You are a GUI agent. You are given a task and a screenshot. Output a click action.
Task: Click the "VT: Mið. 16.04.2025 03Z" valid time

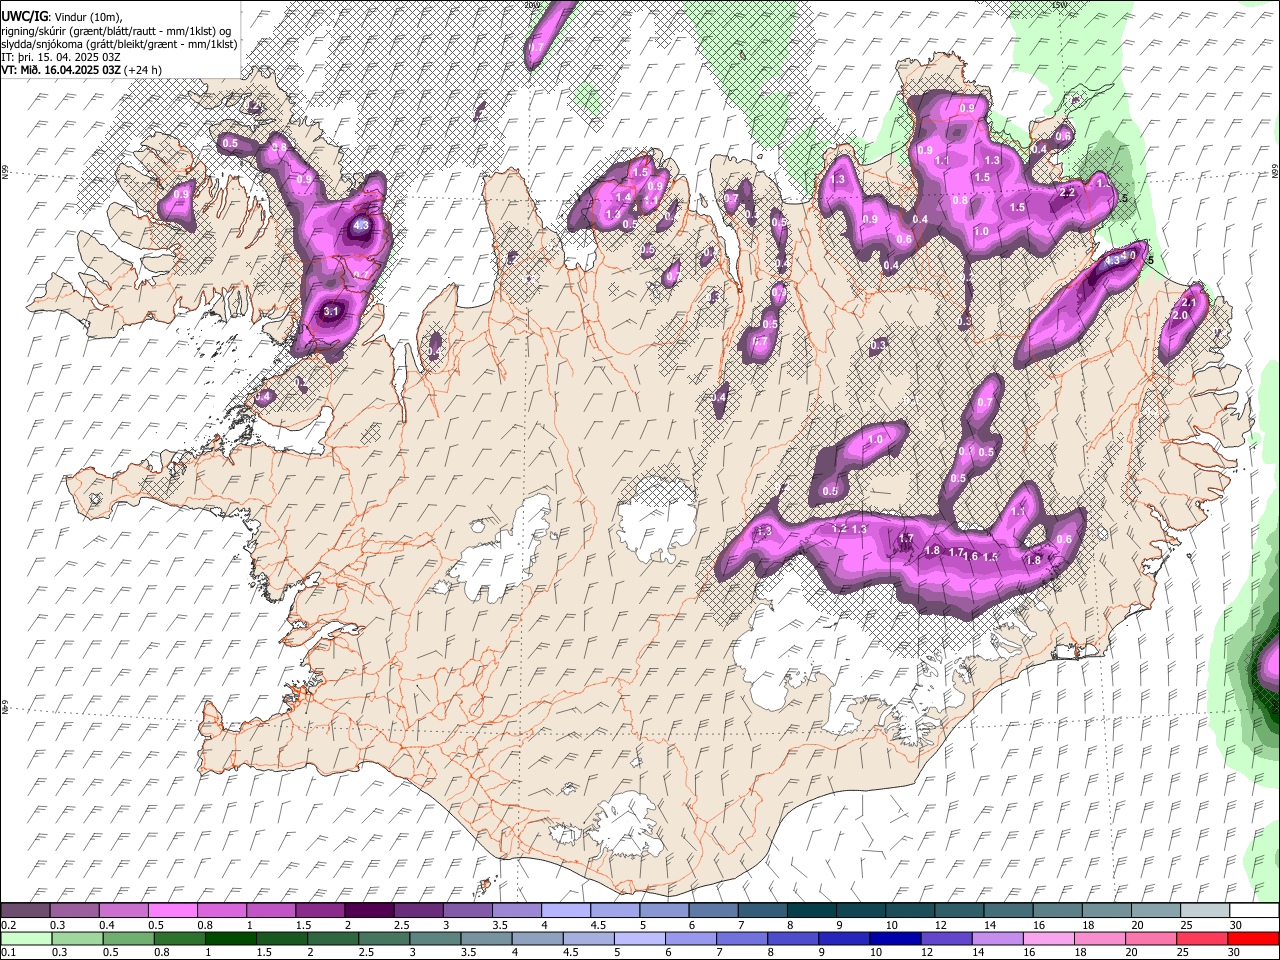click(x=62, y=70)
